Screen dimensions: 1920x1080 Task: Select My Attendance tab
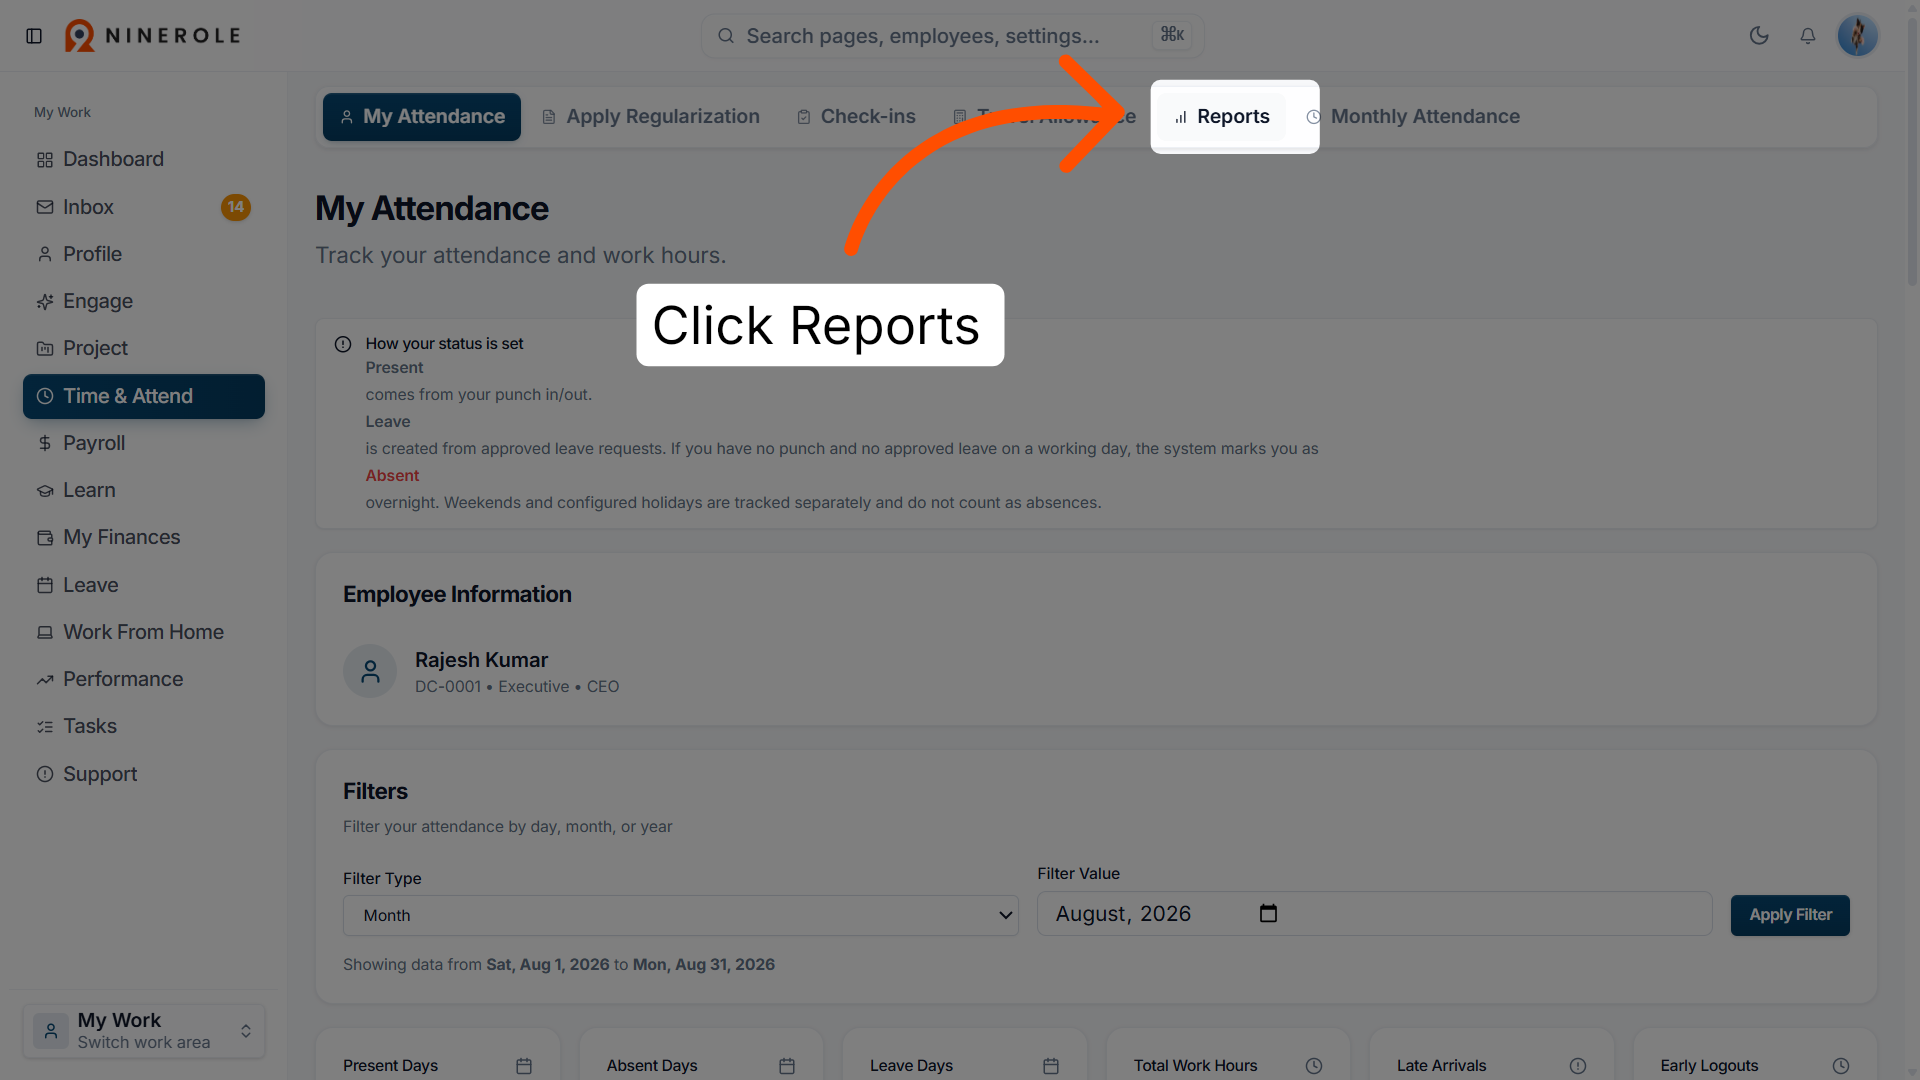[x=422, y=117]
